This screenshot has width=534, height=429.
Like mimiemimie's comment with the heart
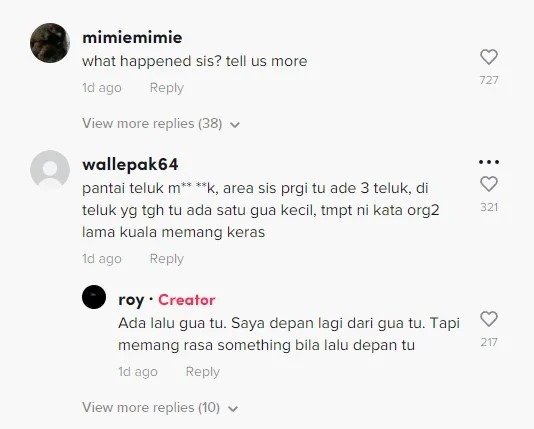click(489, 57)
